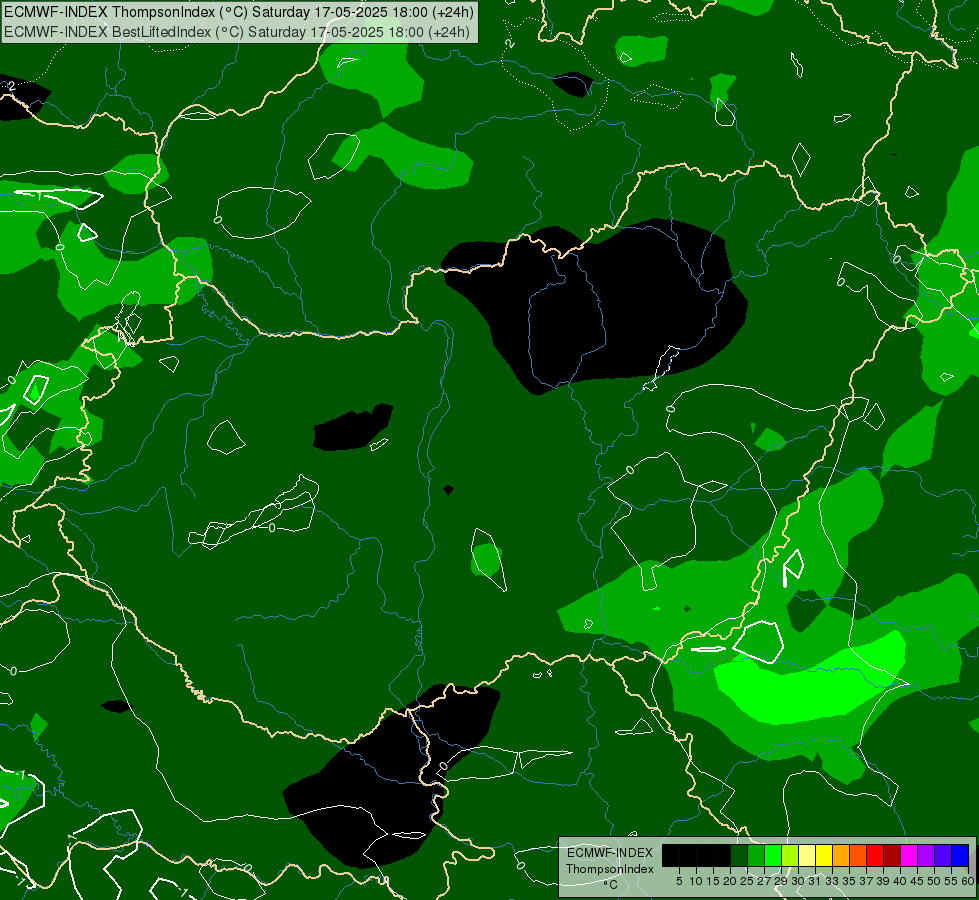Select the magenta 40–45 legend swatch

[909, 855]
